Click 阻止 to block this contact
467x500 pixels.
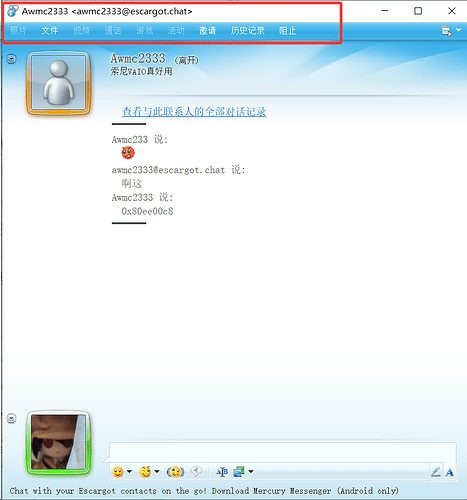(x=287, y=31)
